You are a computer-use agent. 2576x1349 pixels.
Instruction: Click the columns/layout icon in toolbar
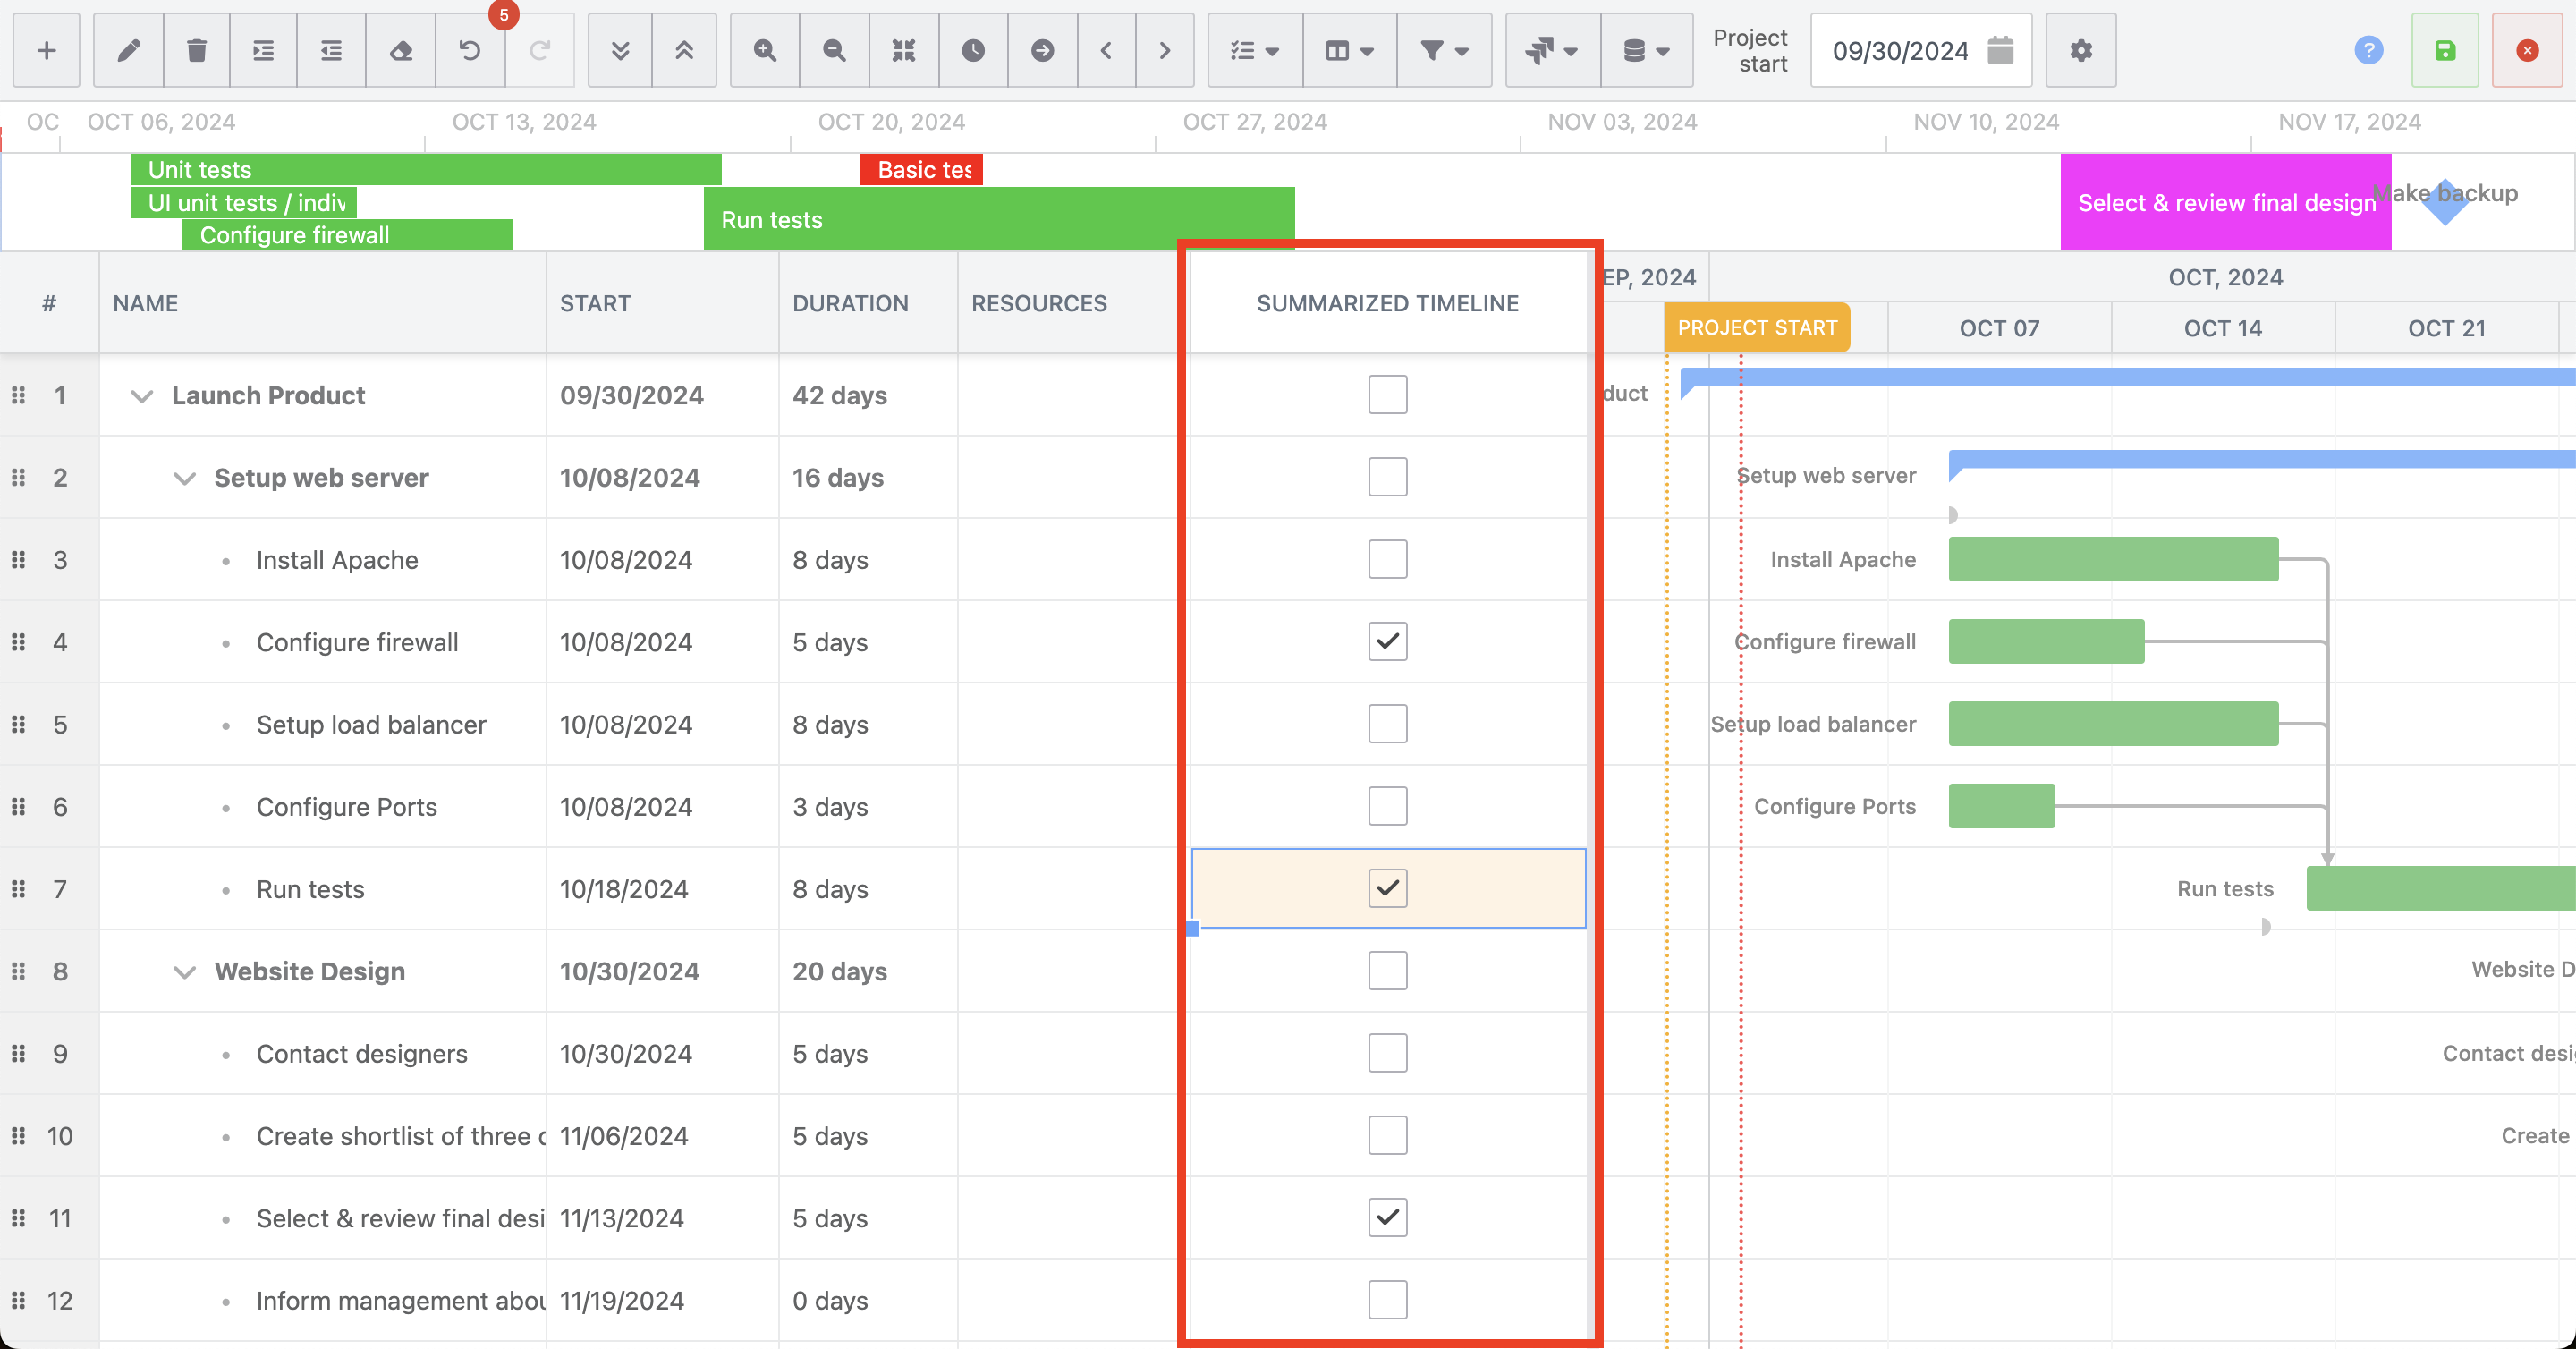1346,49
